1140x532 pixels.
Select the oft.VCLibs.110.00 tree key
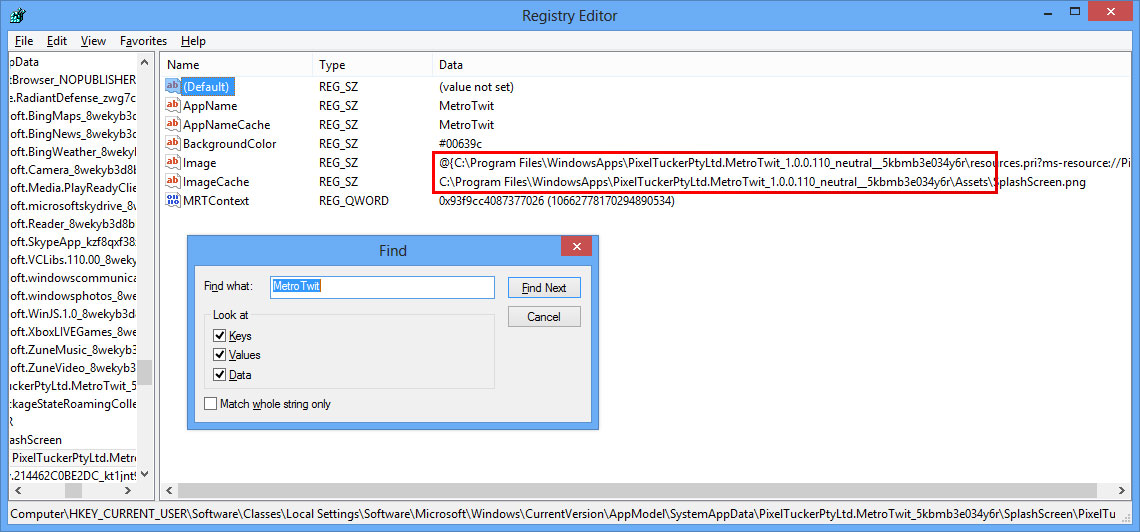pos(74,259)
